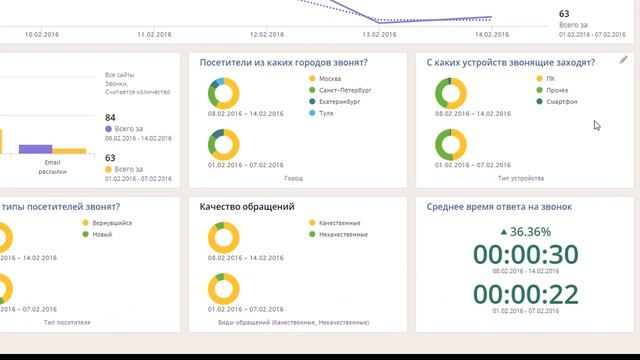Click the 14.02.2016 data point on line chart
This screenshot has height=360, width=640.
491,18
